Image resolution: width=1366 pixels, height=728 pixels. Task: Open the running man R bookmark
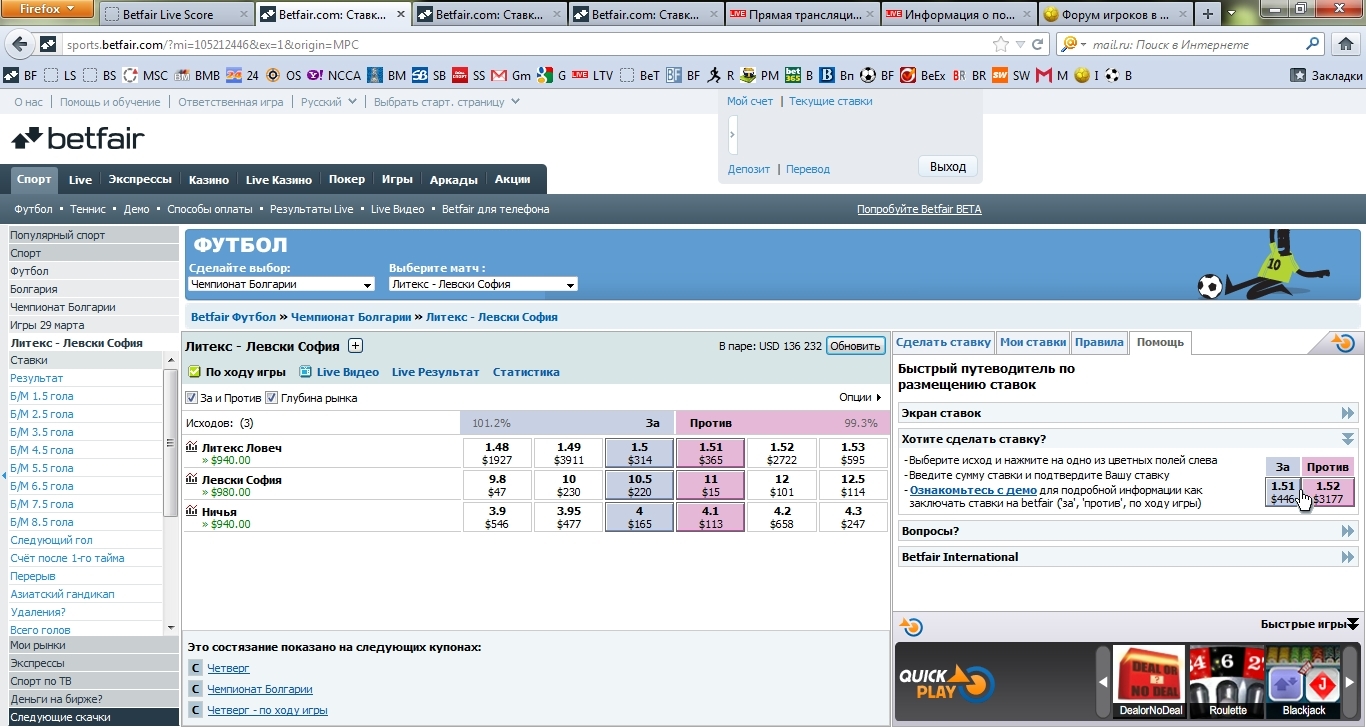[721, 75]
